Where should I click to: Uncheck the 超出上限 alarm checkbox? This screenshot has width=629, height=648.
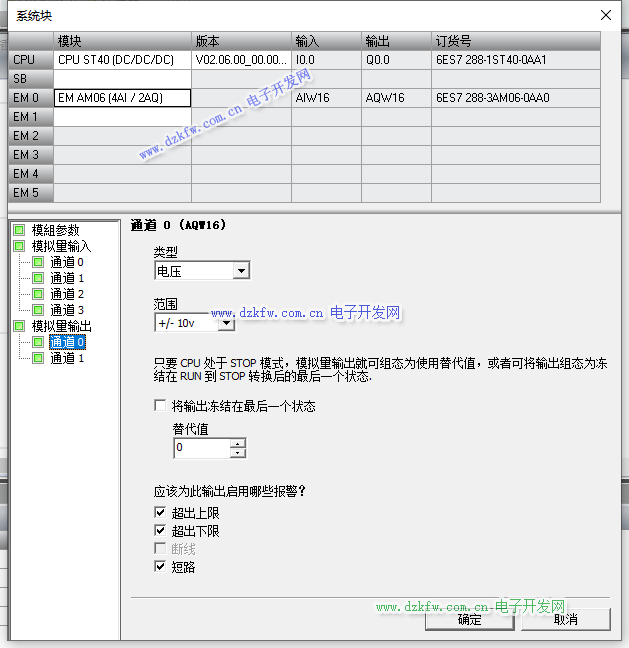160,513
